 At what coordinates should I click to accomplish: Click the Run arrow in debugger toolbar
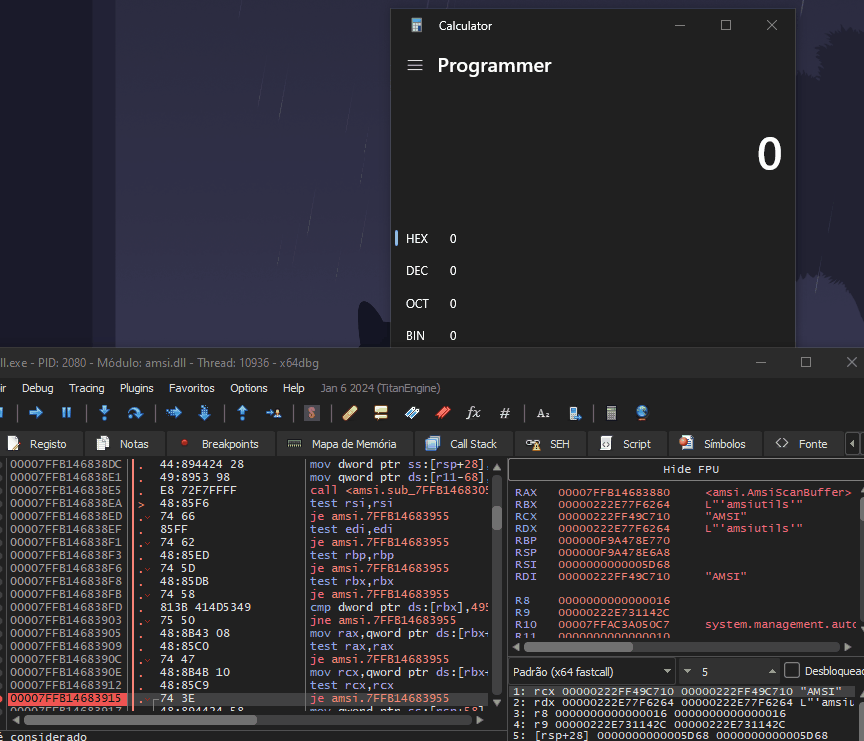36,412
